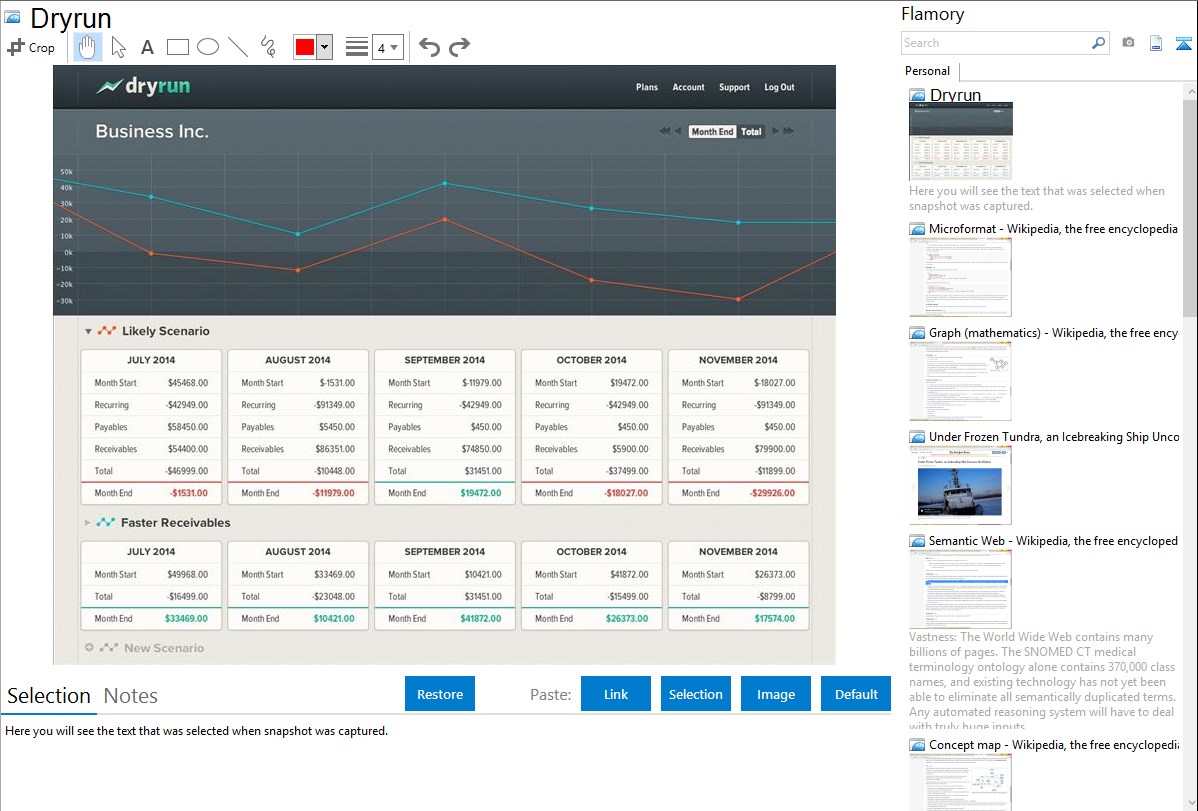Click the Default paste button
The image size is (1198, 811).
coord(856,694)
